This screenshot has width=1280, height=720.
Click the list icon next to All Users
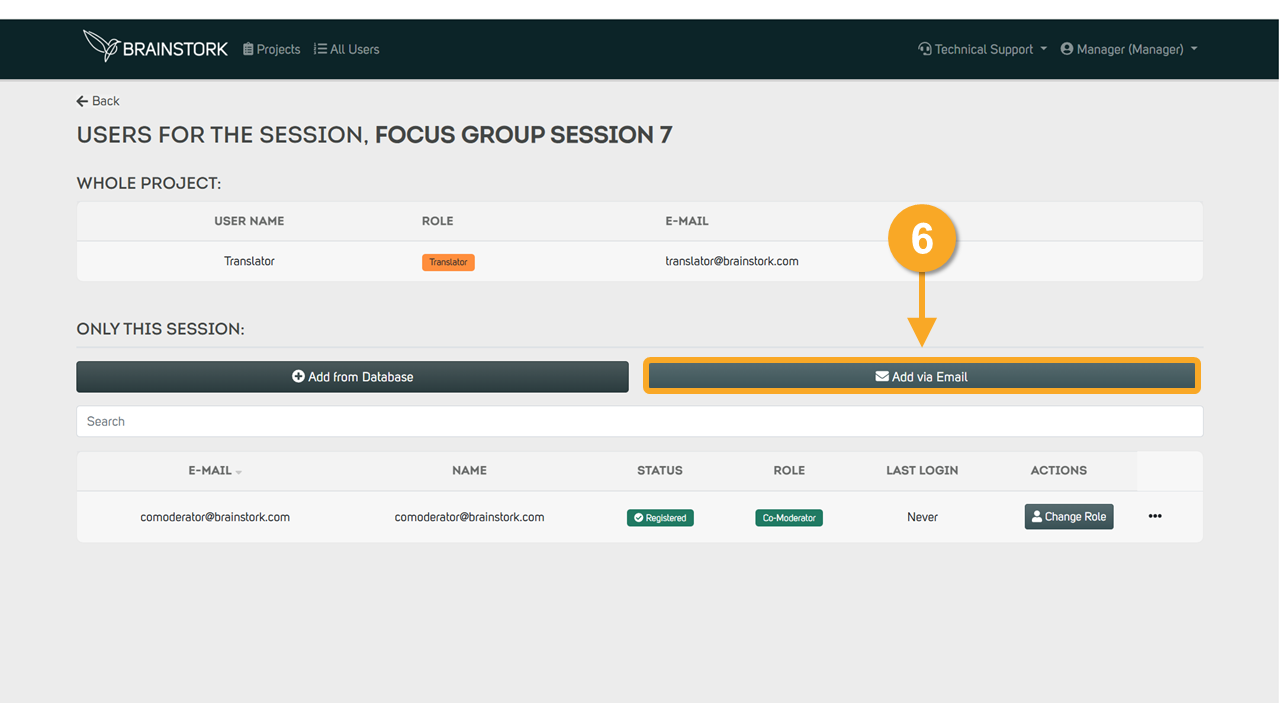tap(320, 49)
